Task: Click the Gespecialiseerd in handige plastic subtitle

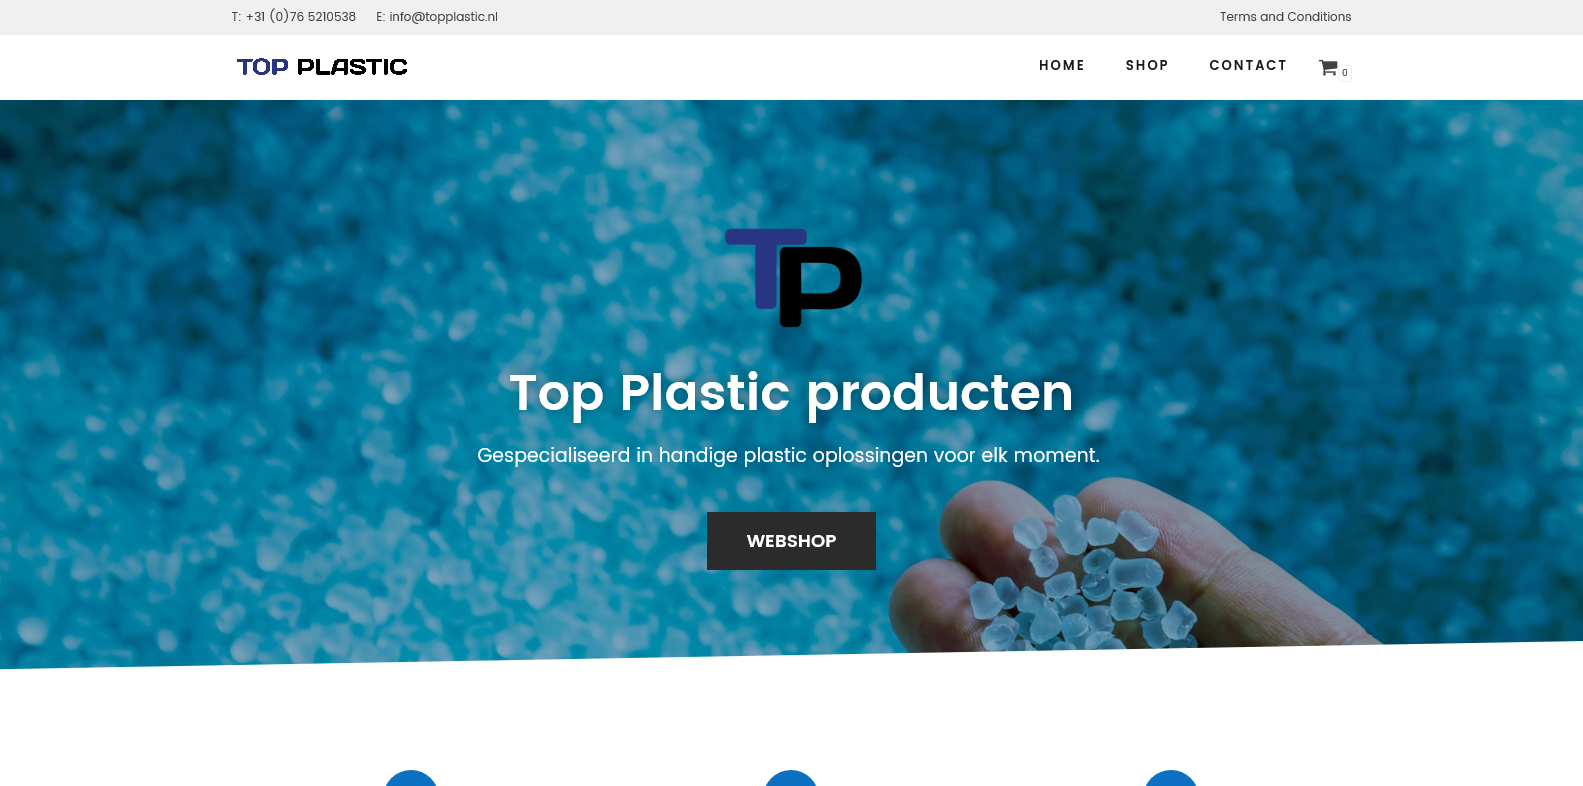Action: 788,455
